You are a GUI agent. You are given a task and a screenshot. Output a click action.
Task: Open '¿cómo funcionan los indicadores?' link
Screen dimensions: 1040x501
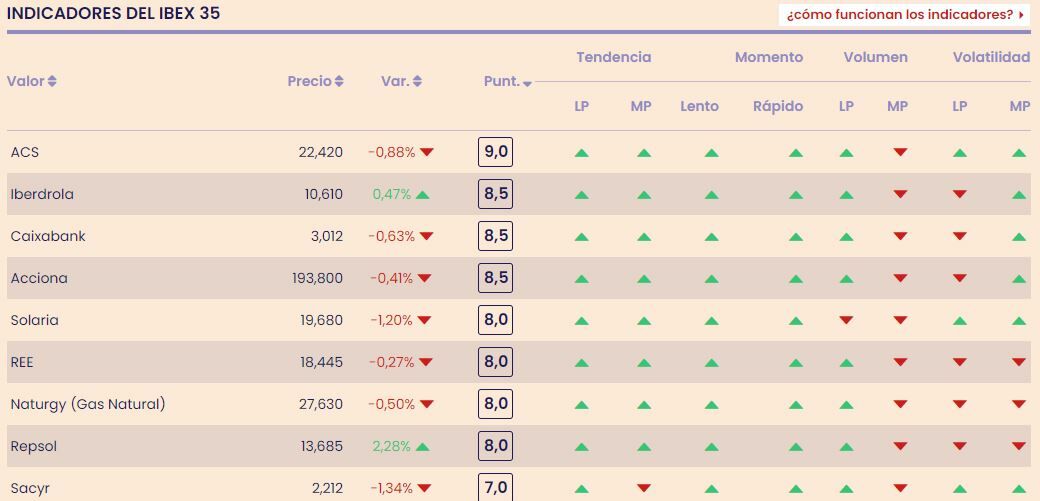coord(906,15)
